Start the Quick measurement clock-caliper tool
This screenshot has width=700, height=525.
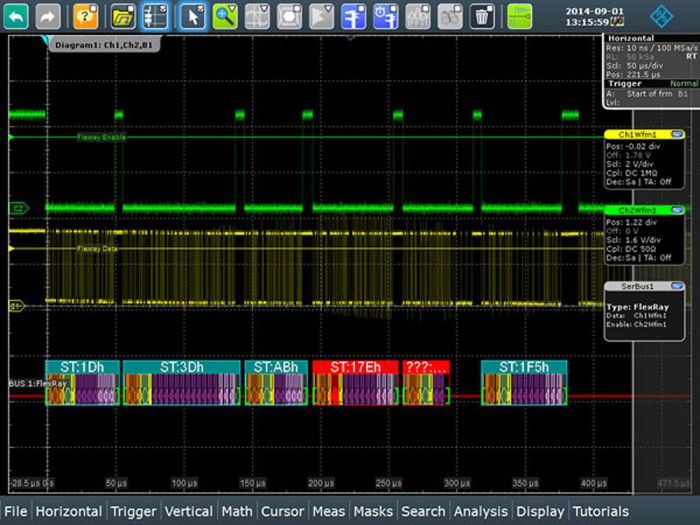point(386,17)
